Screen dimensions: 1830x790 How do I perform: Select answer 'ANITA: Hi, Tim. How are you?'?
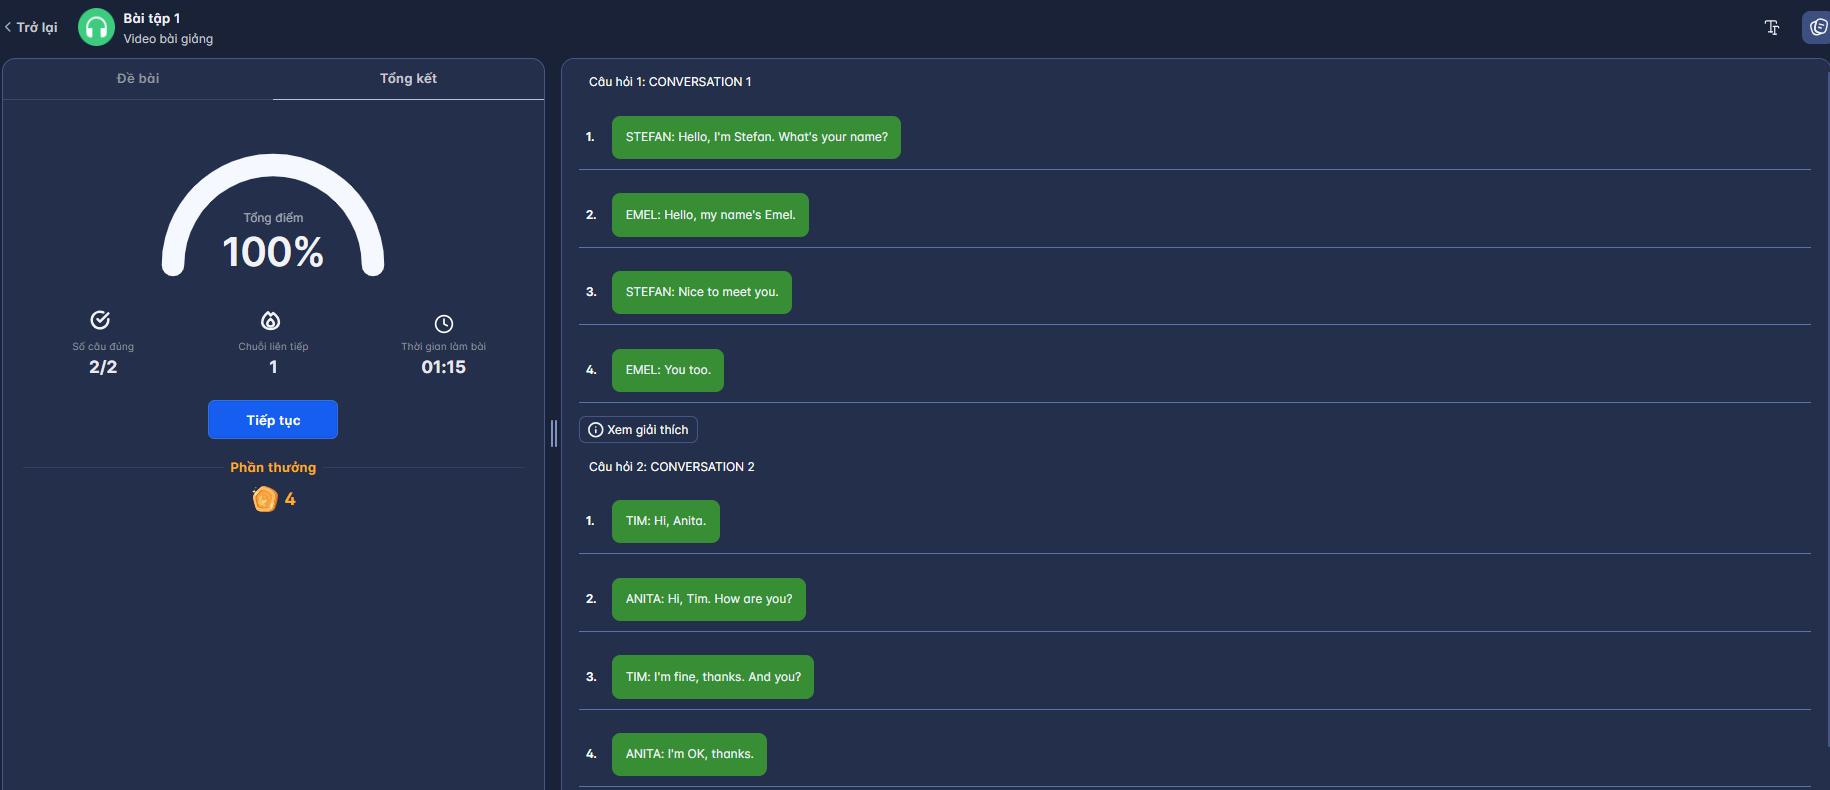pyautogui.click(x=709, y=599)
